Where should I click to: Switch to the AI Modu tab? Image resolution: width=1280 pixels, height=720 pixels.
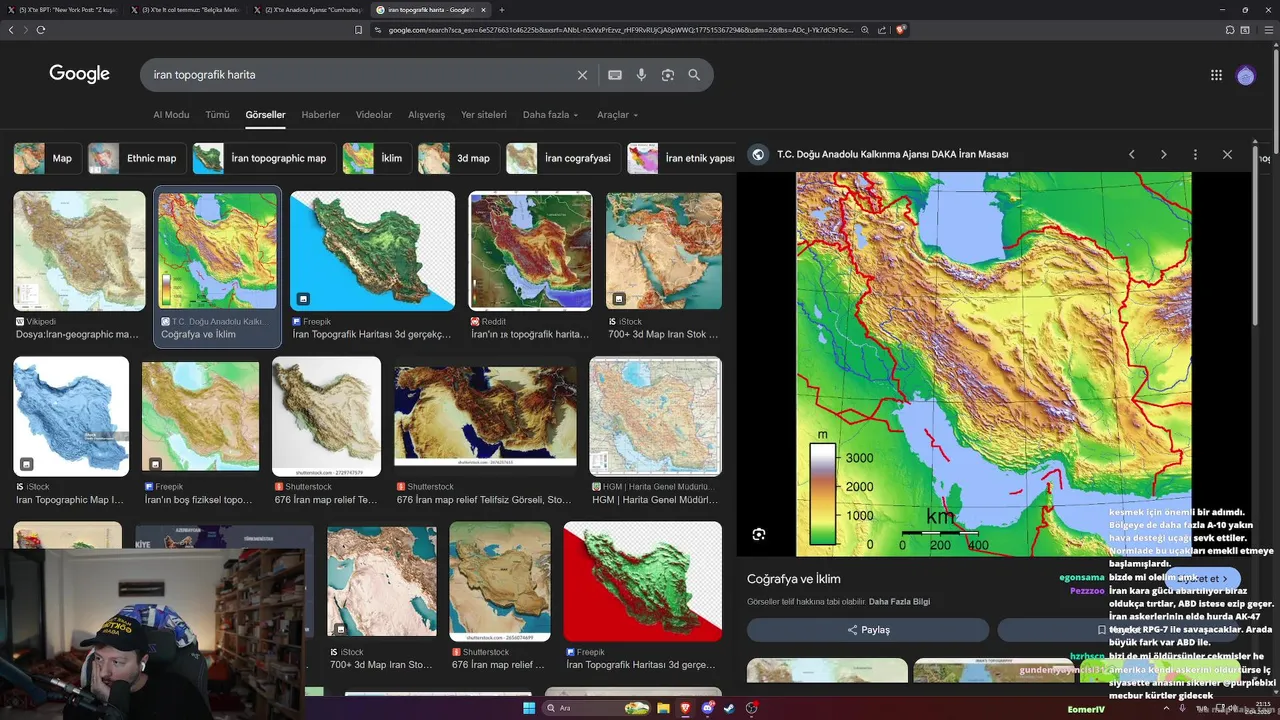(171, 115)
